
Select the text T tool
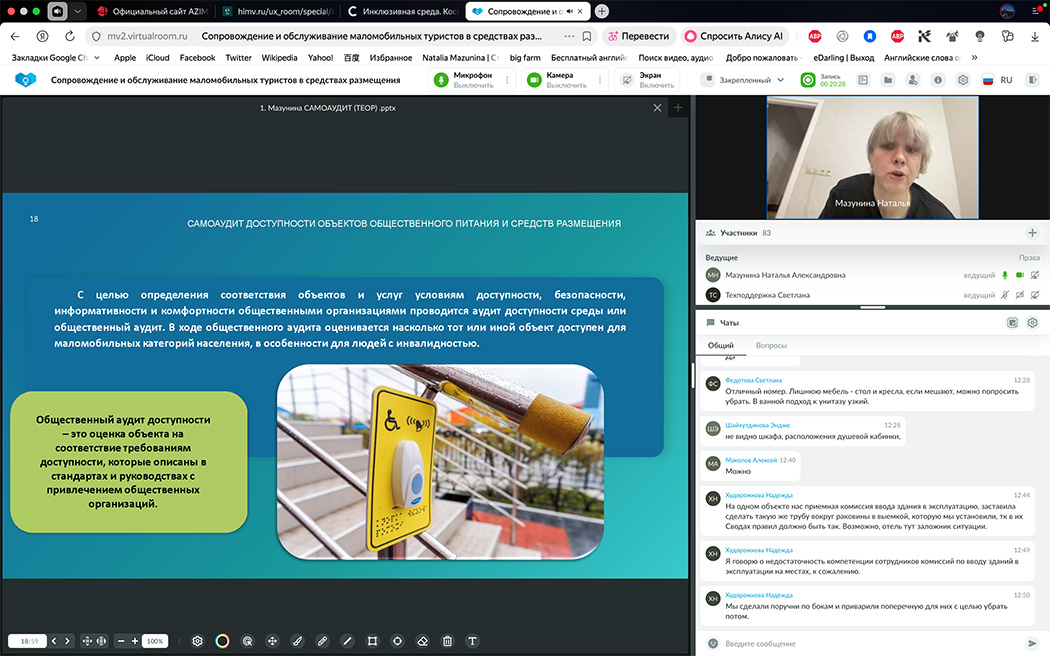[x=472, y=641]
